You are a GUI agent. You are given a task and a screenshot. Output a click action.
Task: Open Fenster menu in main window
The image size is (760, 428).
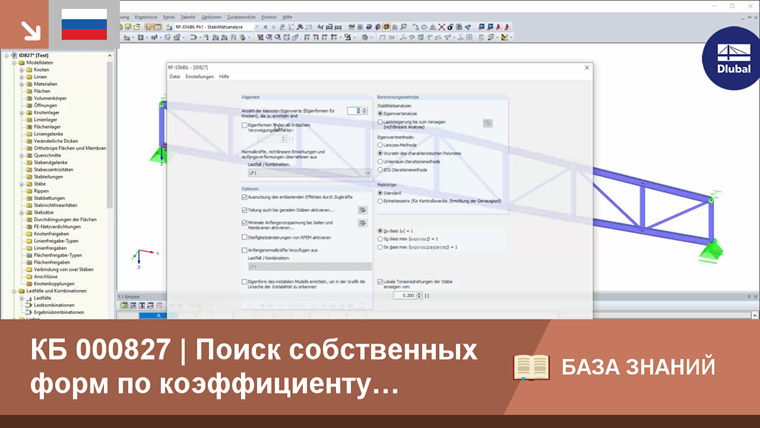click(269, 17)
